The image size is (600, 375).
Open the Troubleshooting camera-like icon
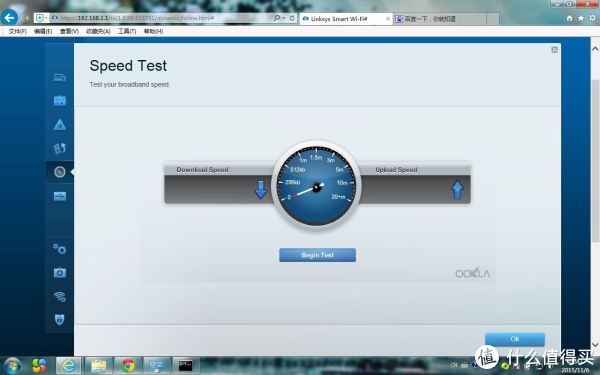(x=60, y=273)
